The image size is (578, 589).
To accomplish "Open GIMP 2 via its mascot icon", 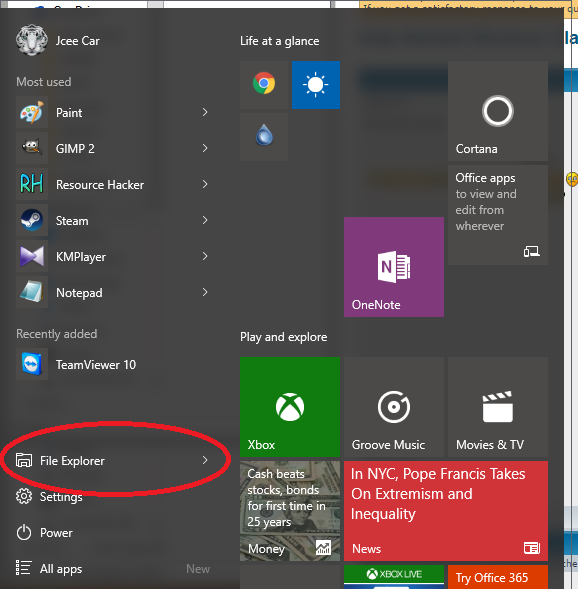I will point(32,148).
